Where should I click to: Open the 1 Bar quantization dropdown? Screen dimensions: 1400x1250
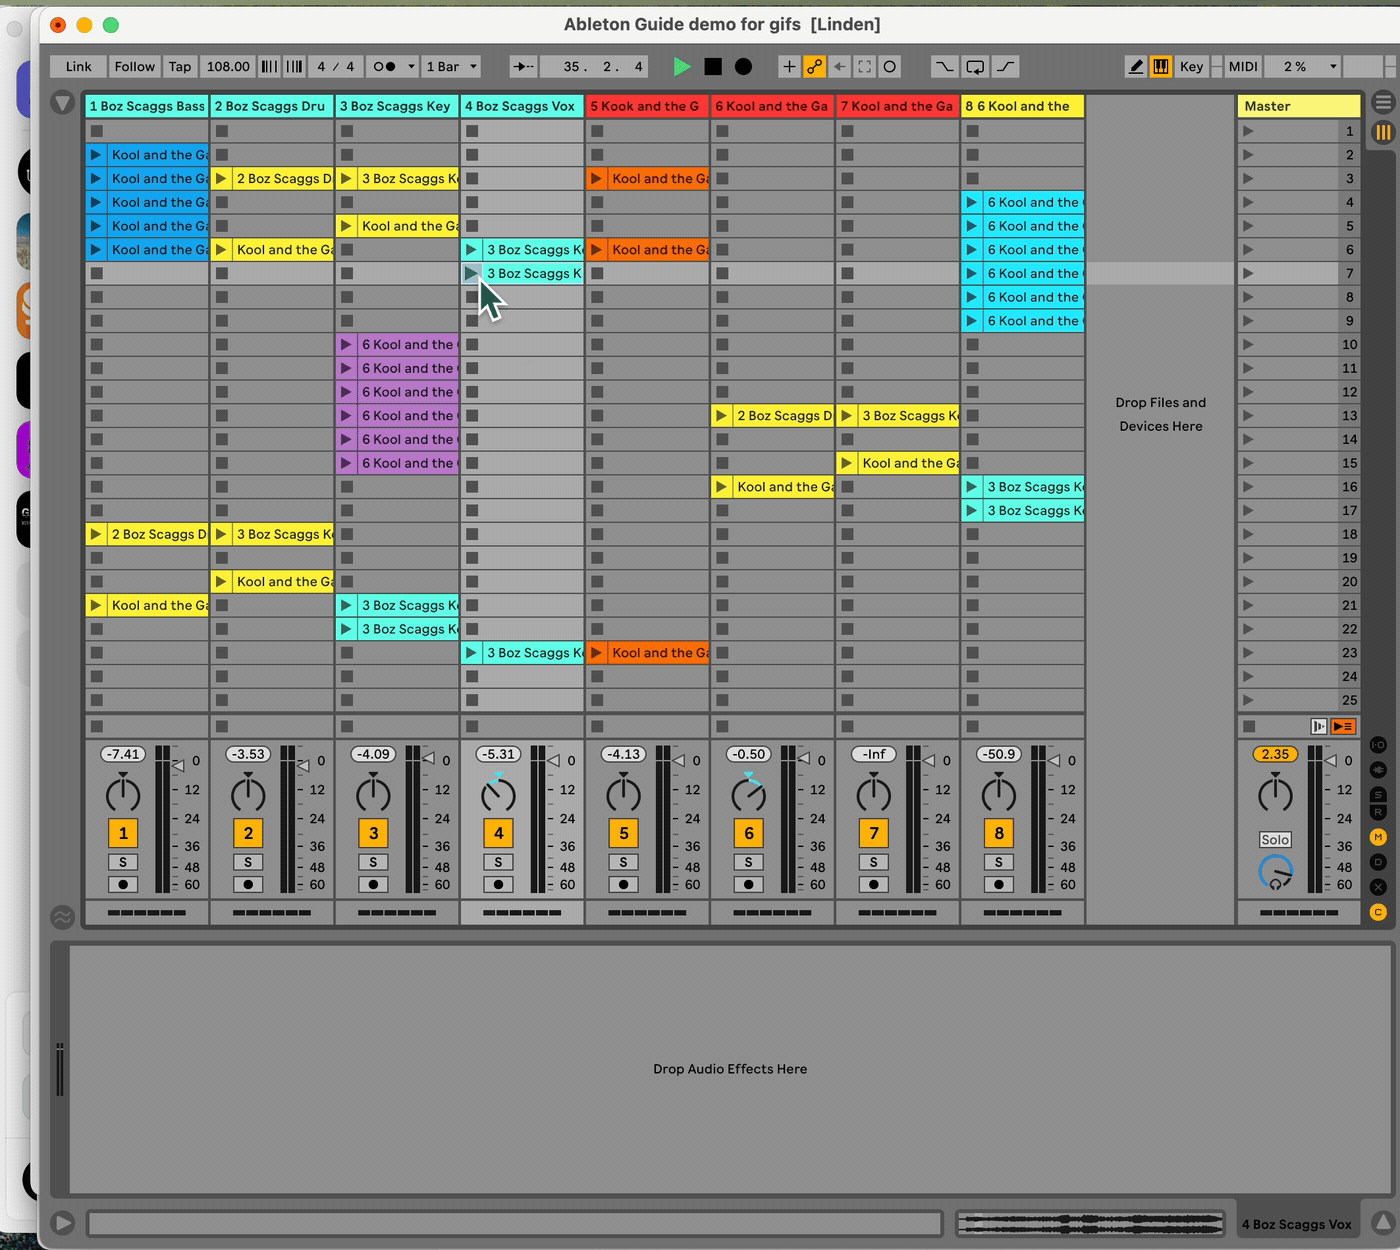[x=451, y=67]
